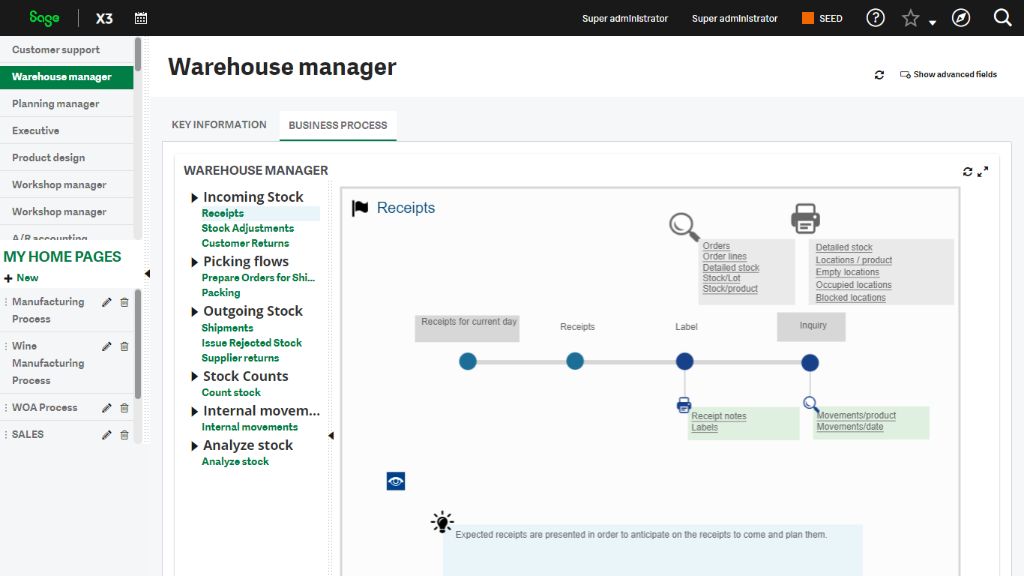Viewport: 1024px width, 576px height.
Task: Click the Receipts flag icon
Action: click(x=360, y=208)
